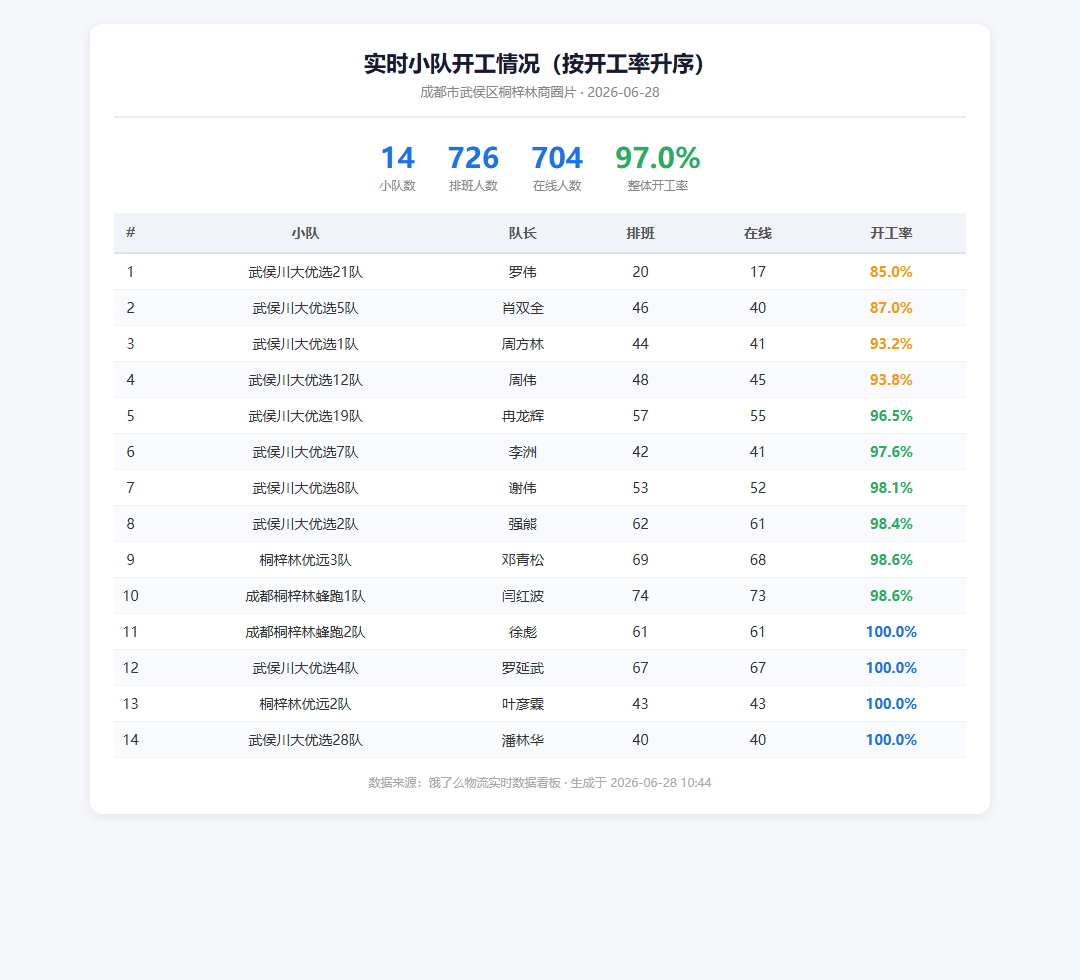Click the 96.5% rate value

pyautogui.click(x=891, y=416)
